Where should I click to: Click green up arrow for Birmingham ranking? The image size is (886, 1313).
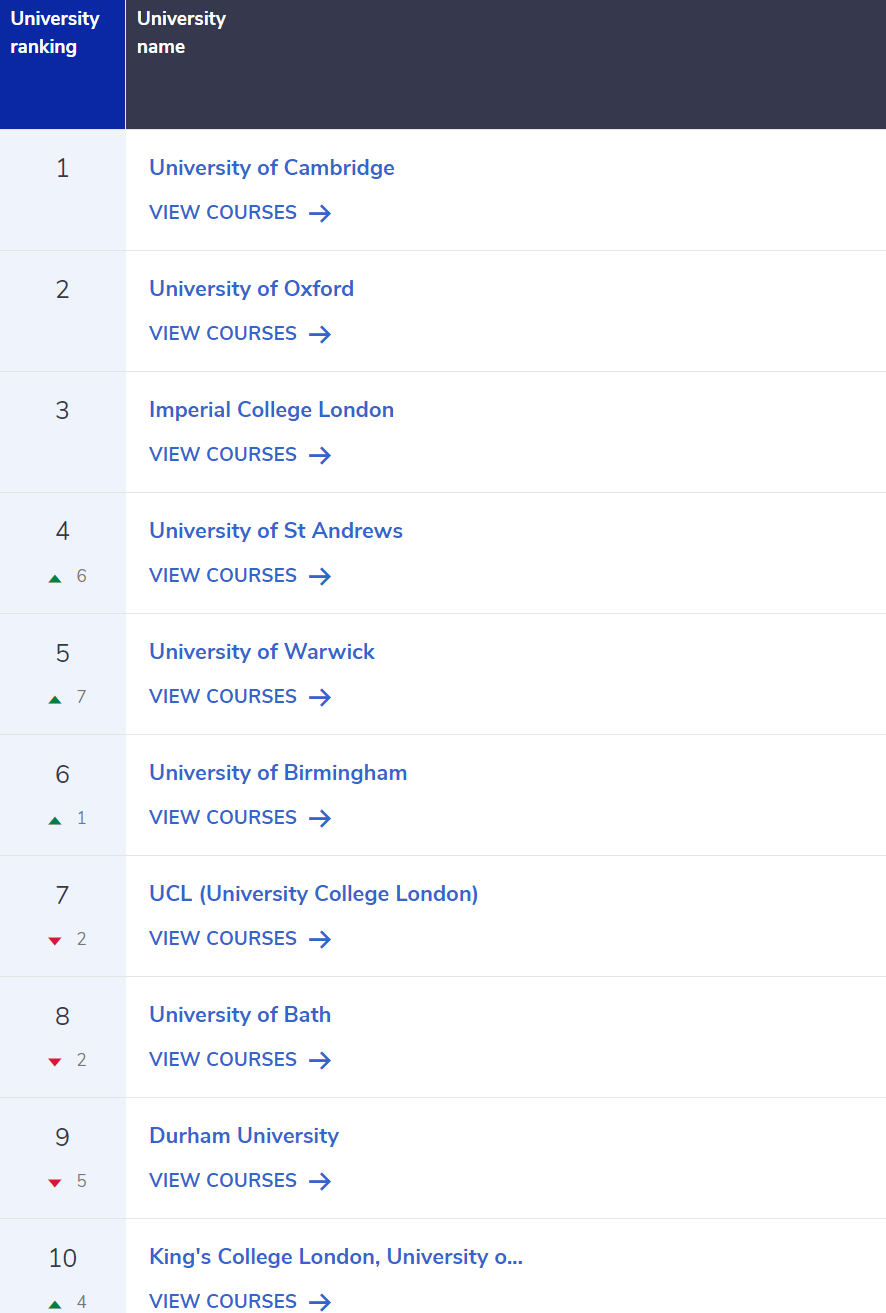tap(55, 819)
